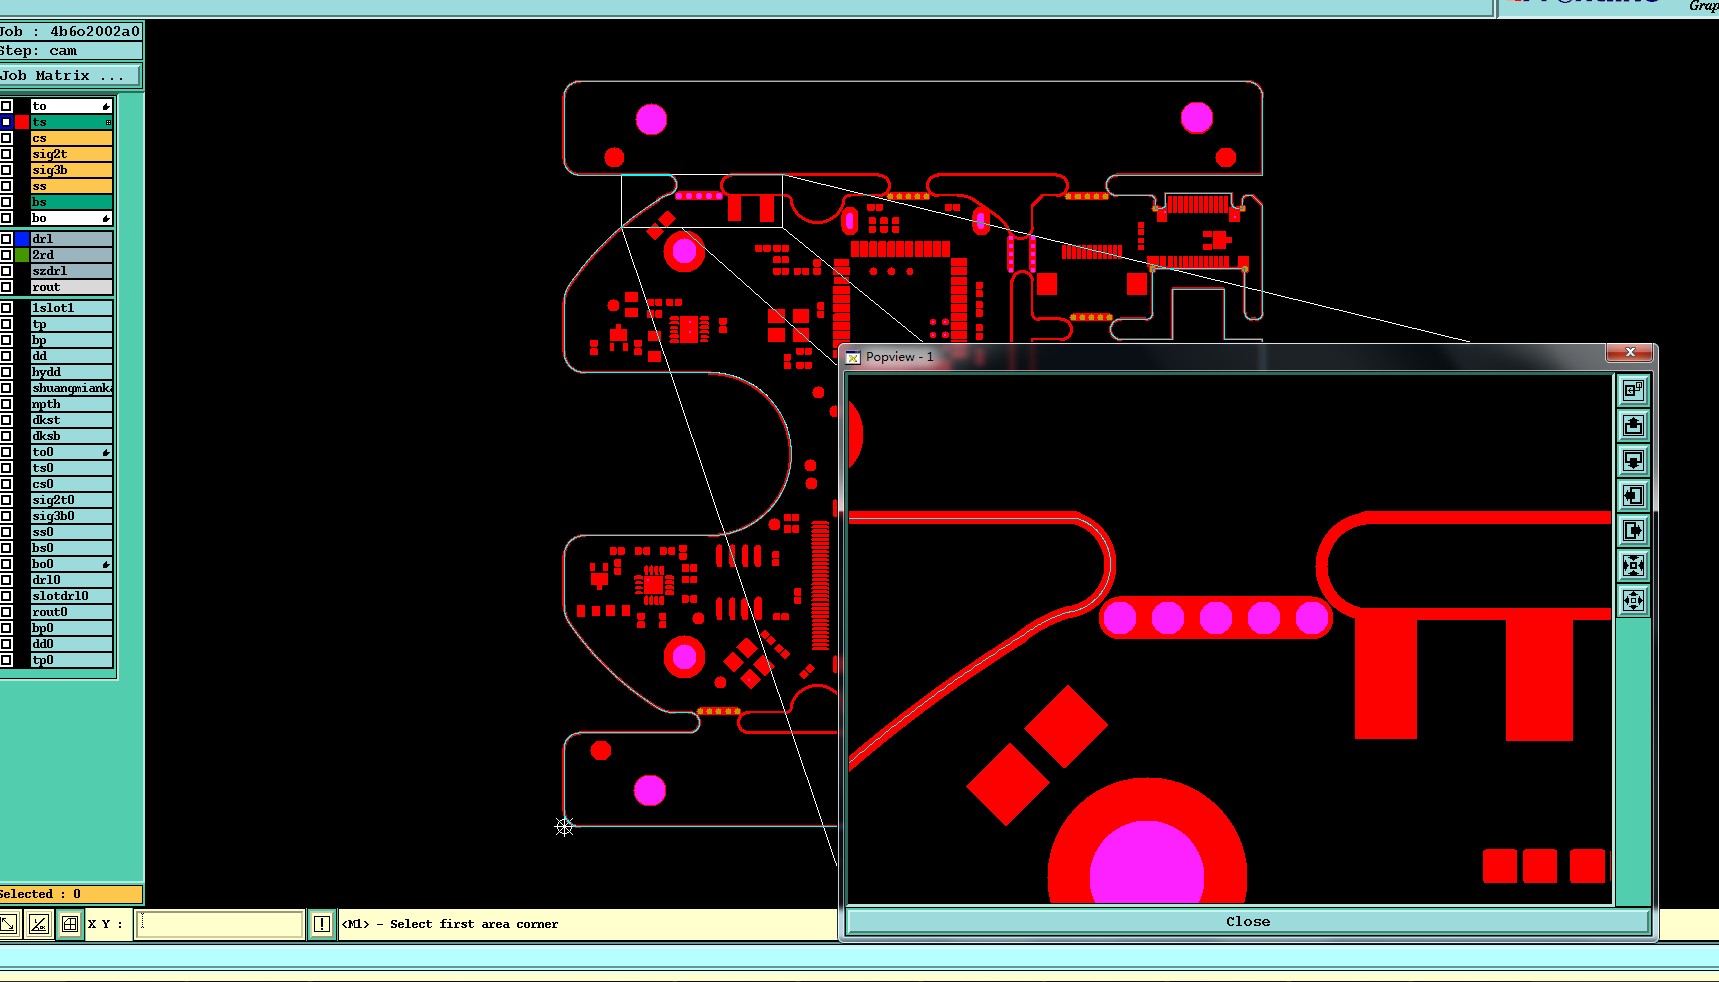The height and width of the screenshot is (982, 1719).
Task: Click the Job : 4b6o2002a0 label
Action: [x=70, y=31]
